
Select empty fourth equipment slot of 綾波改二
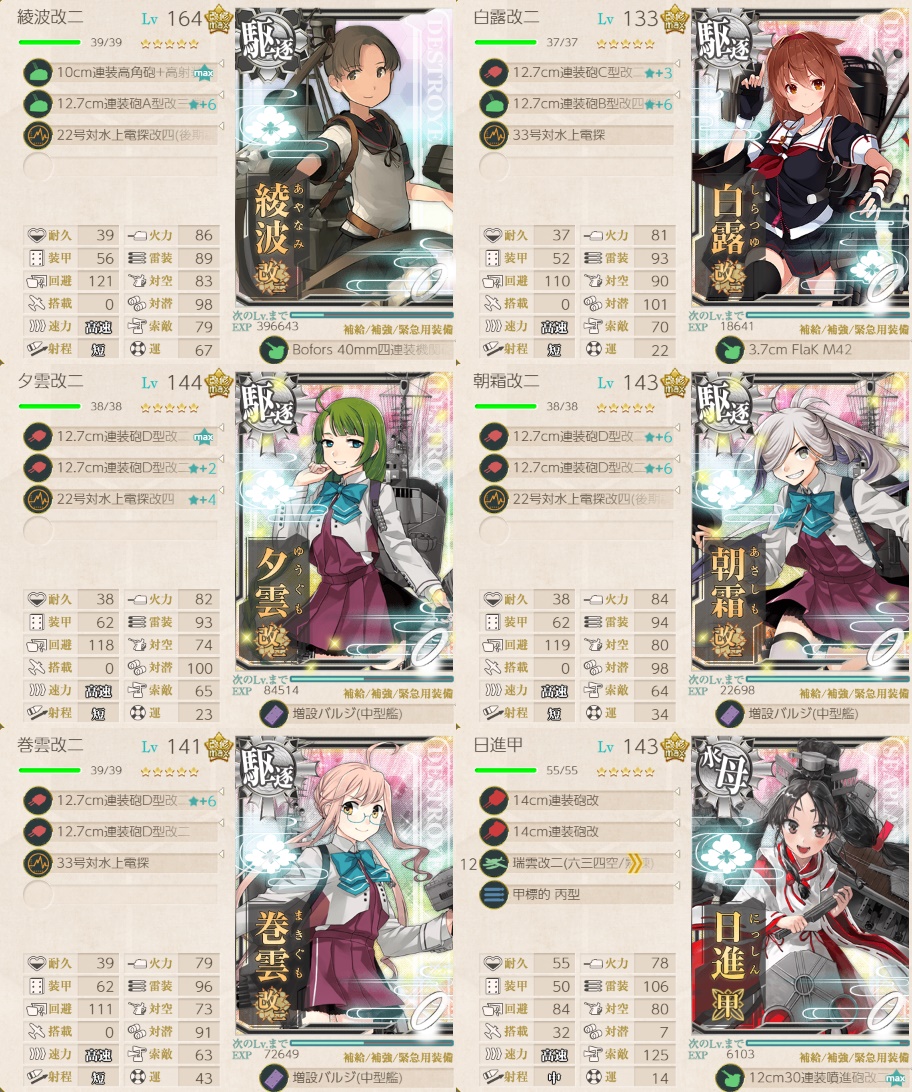122,166
